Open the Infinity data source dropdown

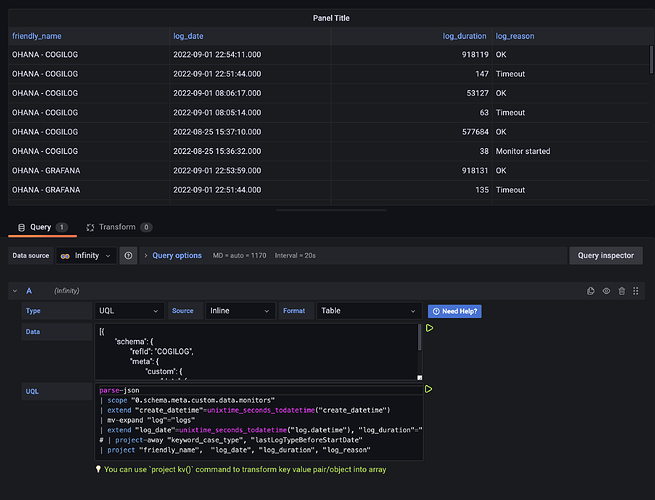point(87,256)
